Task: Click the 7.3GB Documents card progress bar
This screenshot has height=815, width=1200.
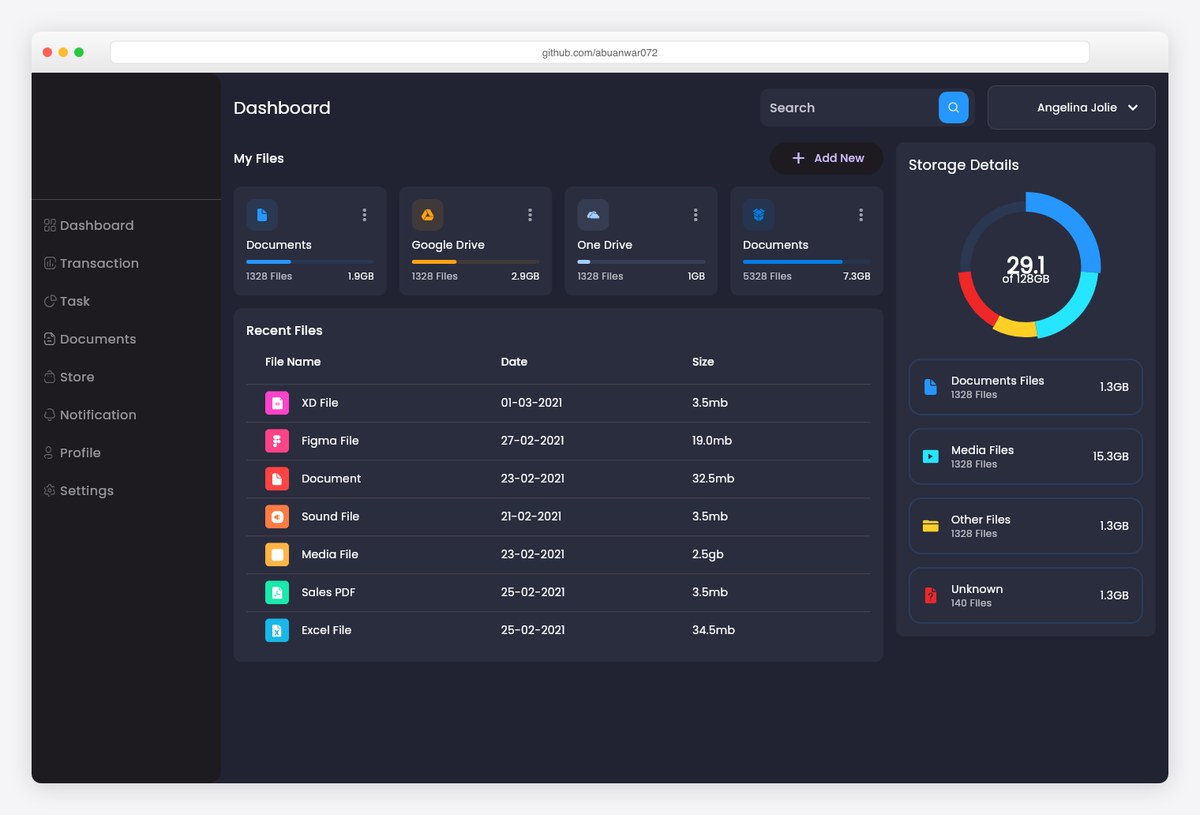Action: pos(807,262)
